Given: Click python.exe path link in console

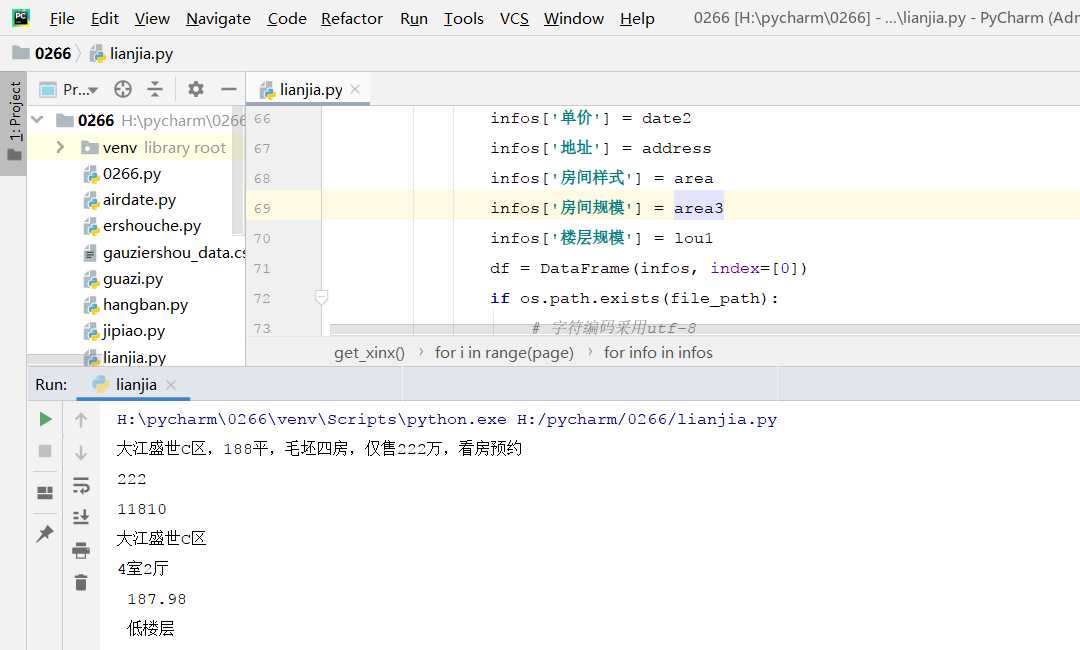Looking at the screenshot, I should click(x=311, y=419).
